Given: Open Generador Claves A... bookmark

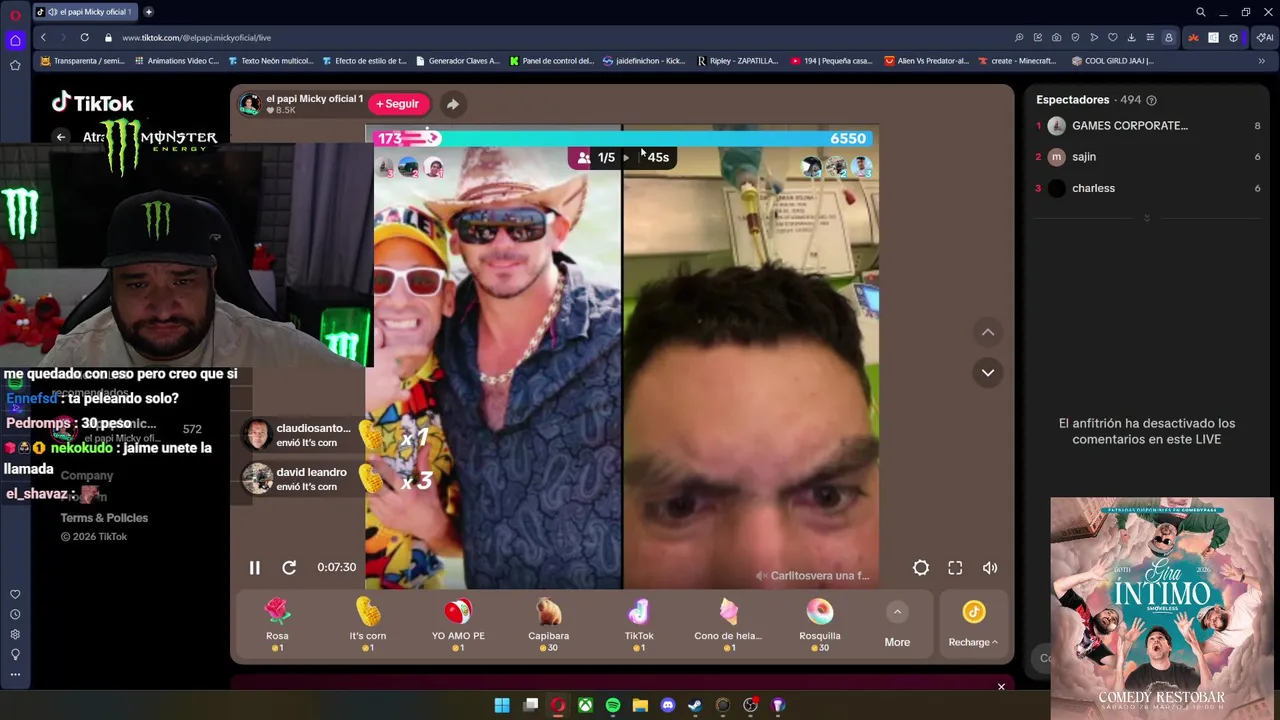Looking at the screenshot, I should tap(457, 61).
